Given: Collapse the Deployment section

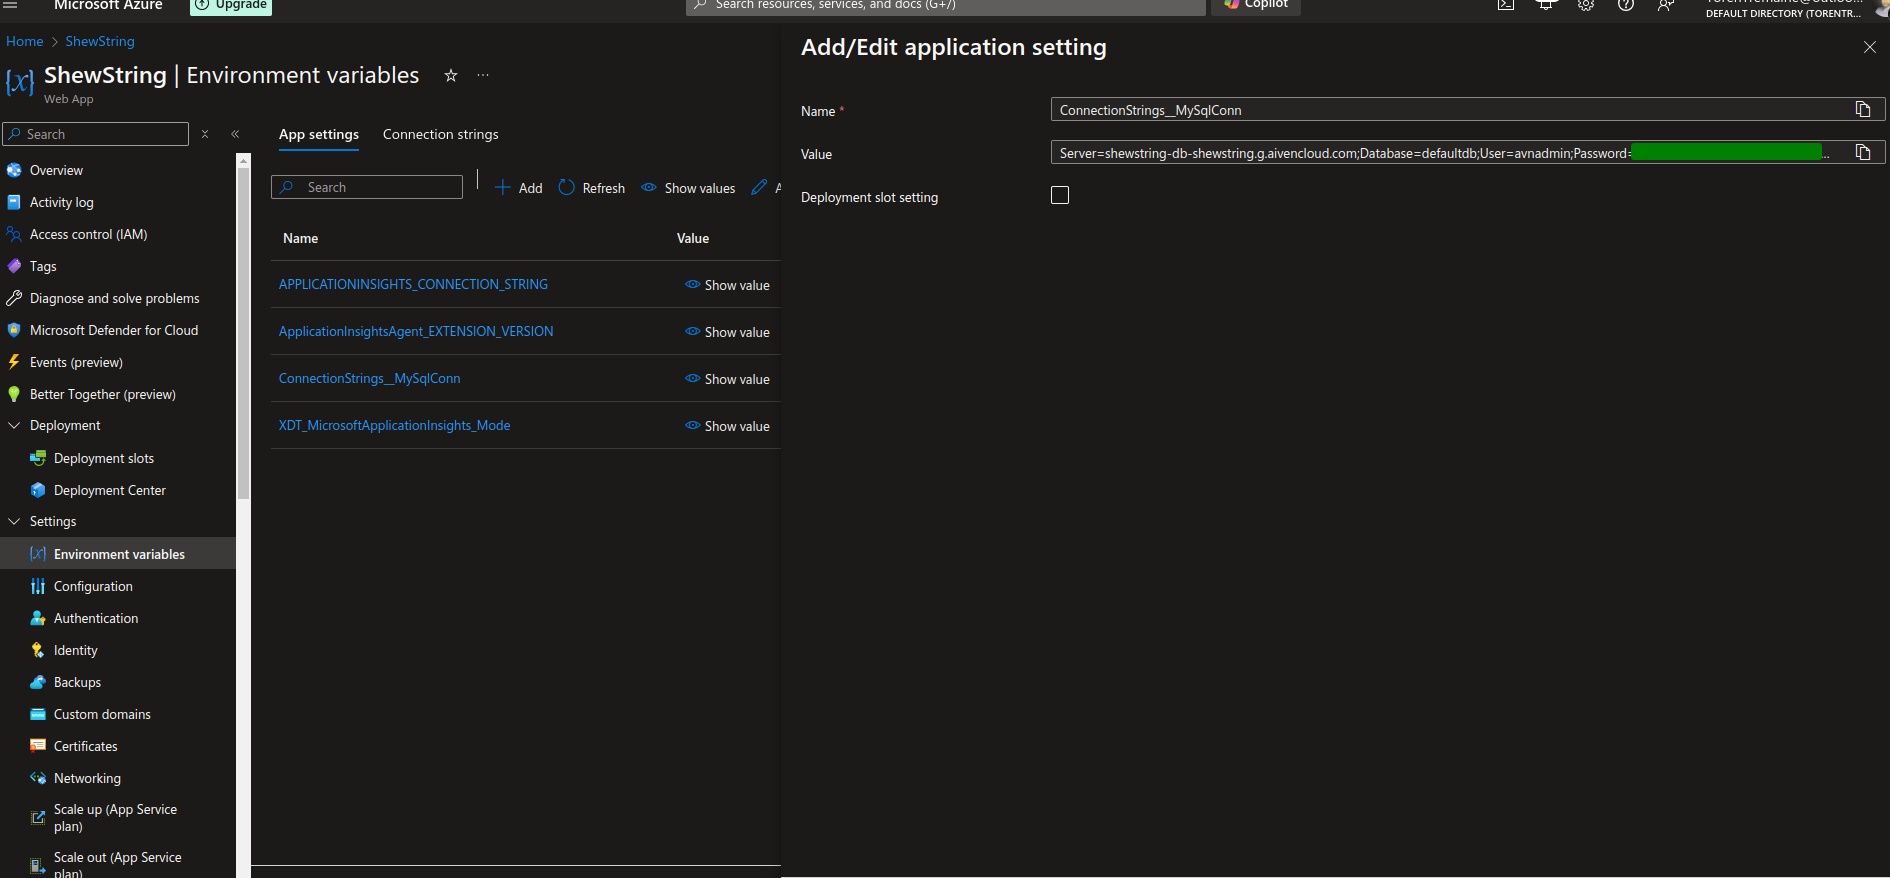Looking at the screenshot, I should [14, 425].
